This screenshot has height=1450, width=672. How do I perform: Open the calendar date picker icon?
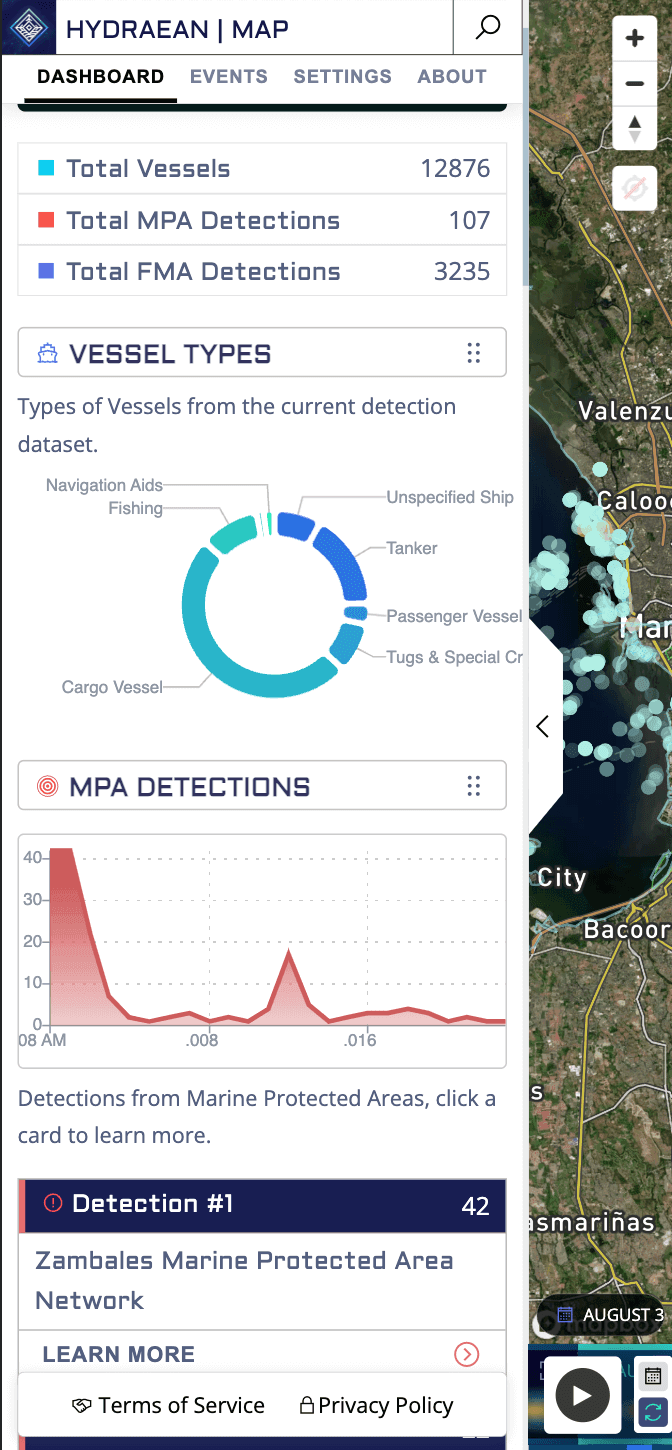coord(653,1376)
